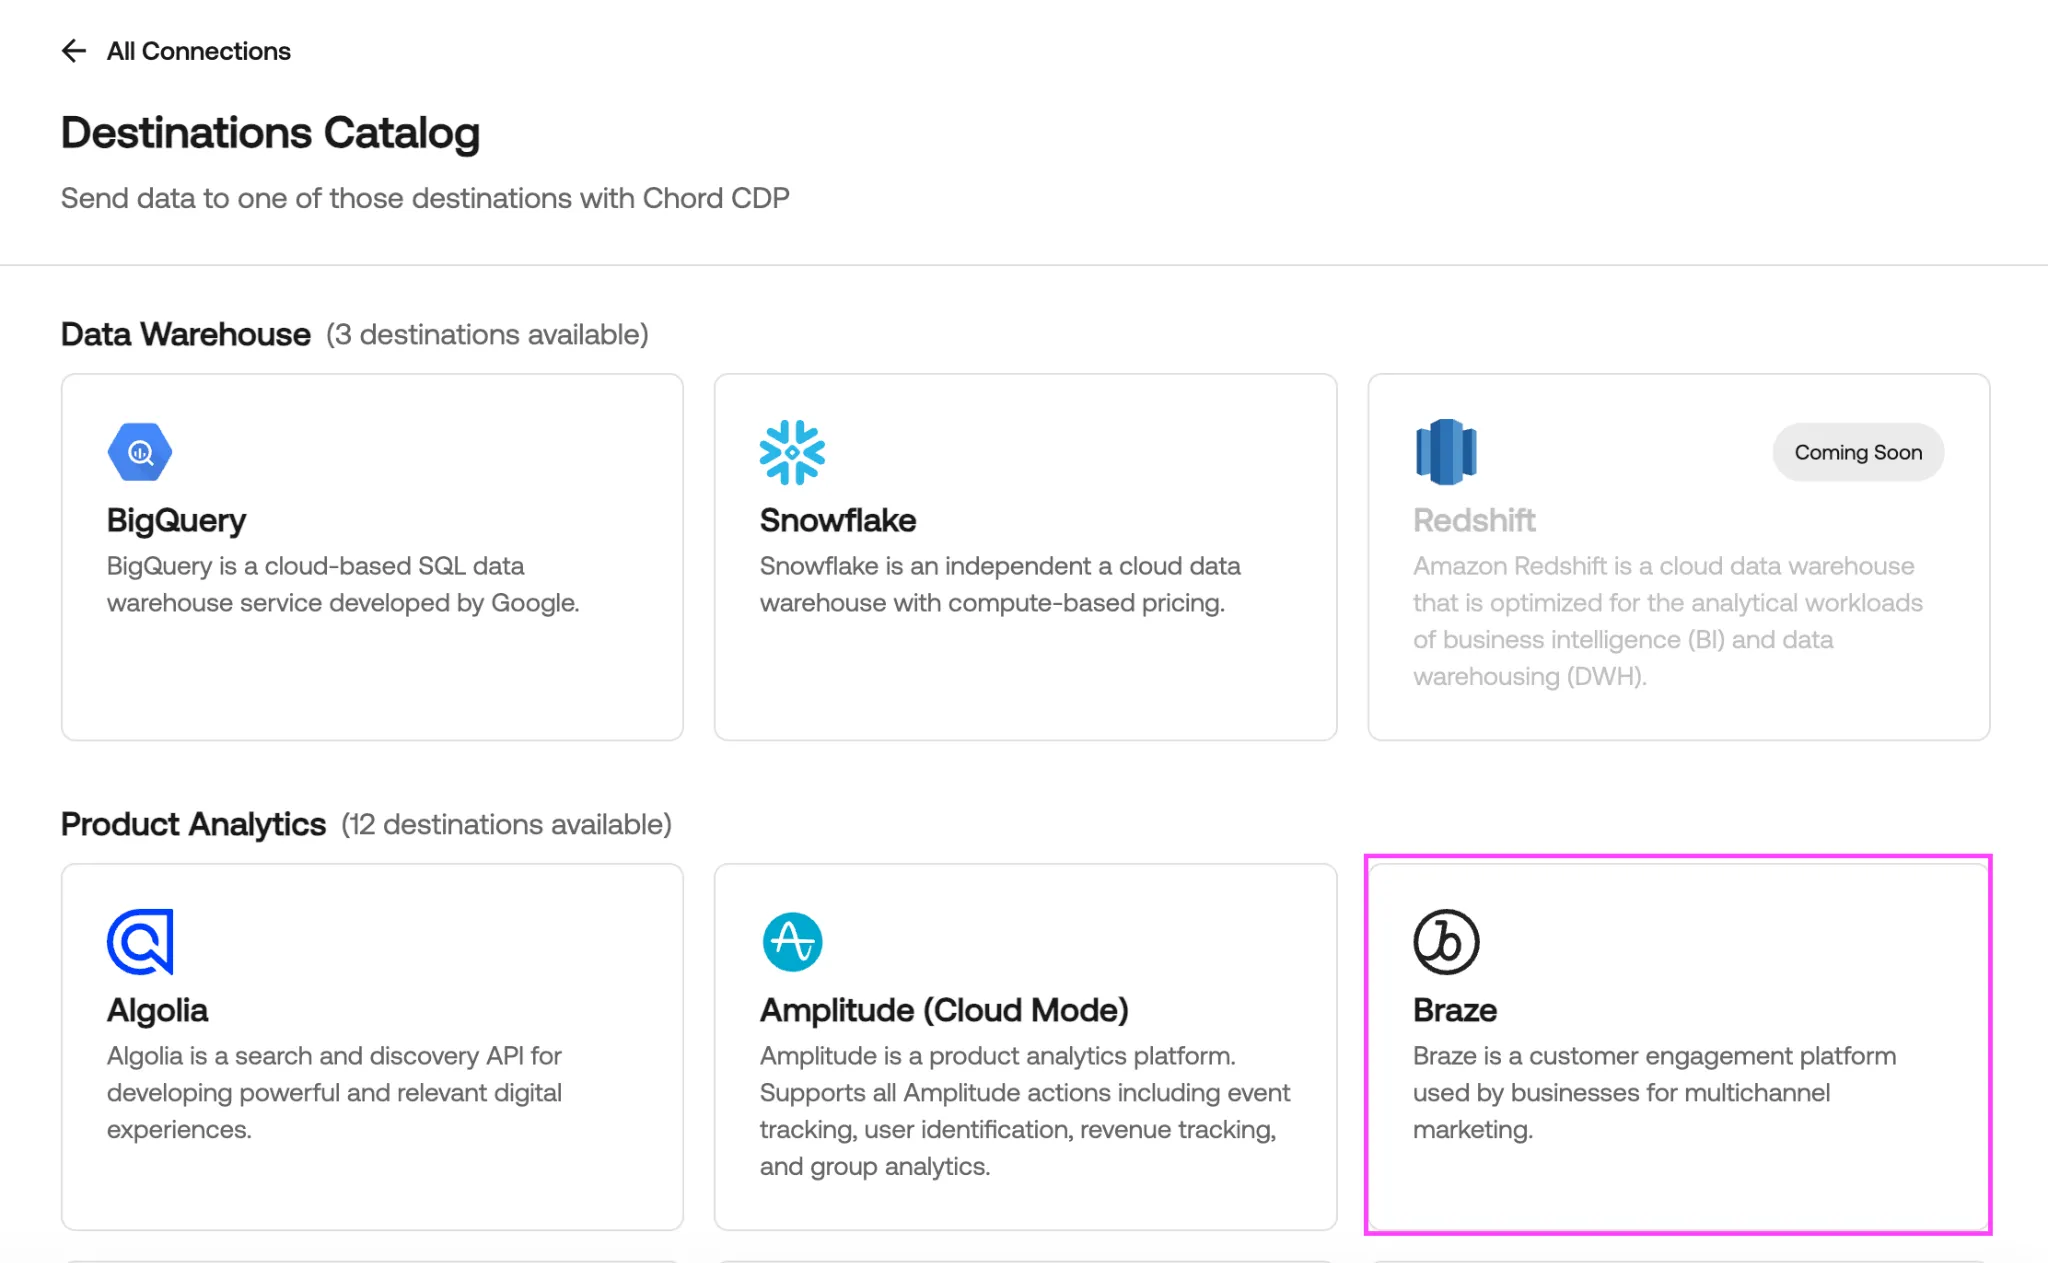Click the Braze description text

click(1654, 1092)
